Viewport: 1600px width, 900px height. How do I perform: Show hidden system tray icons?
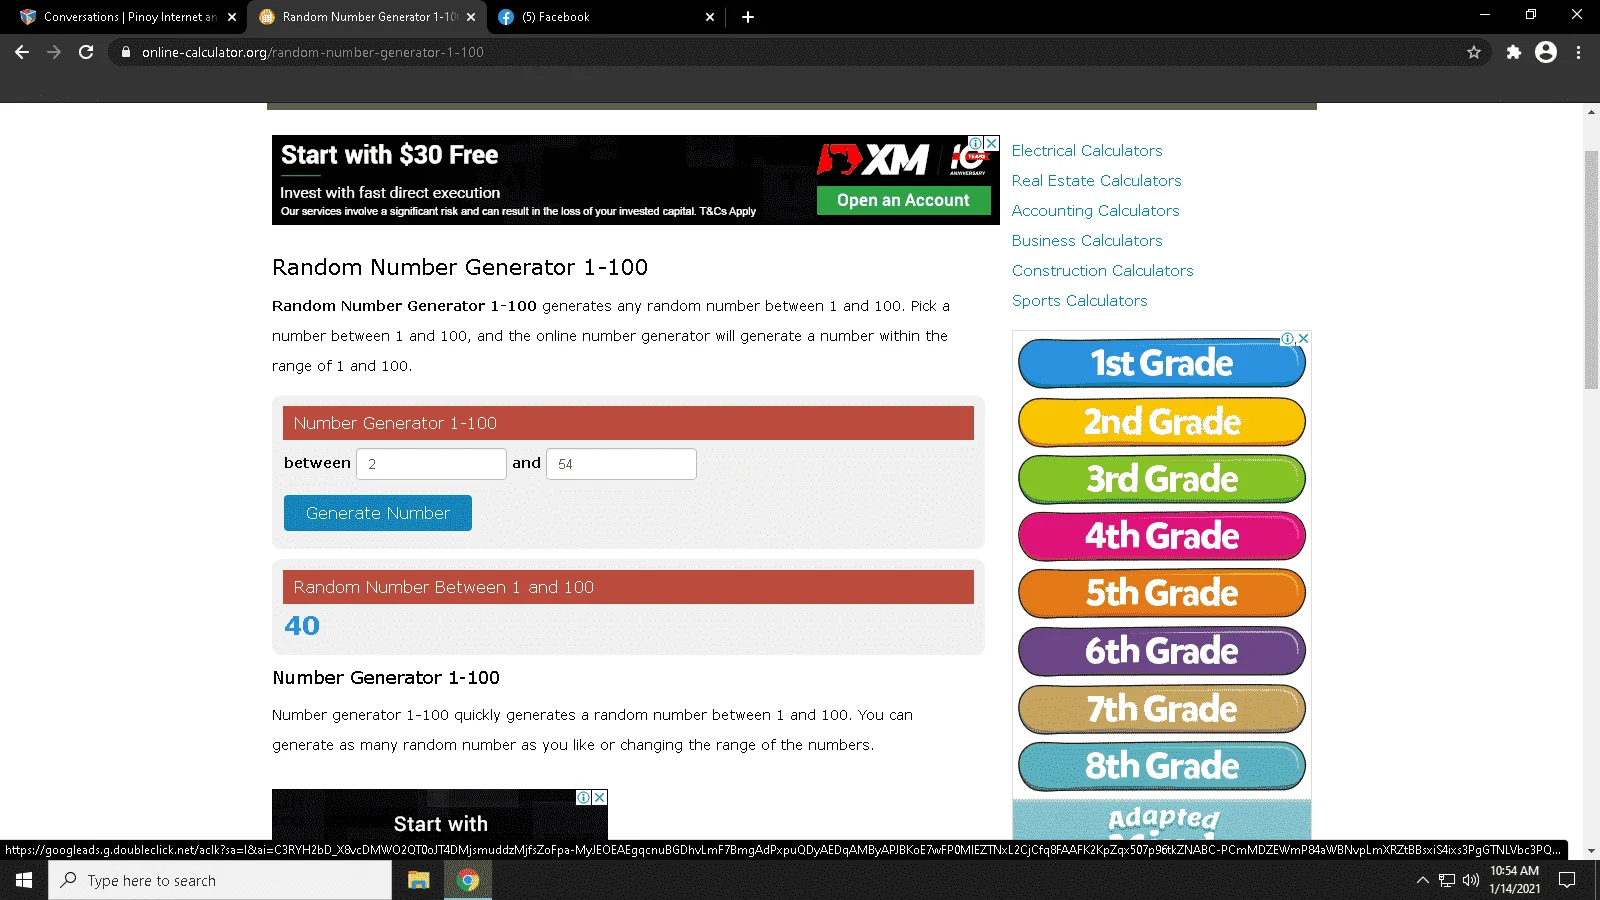1423,880
